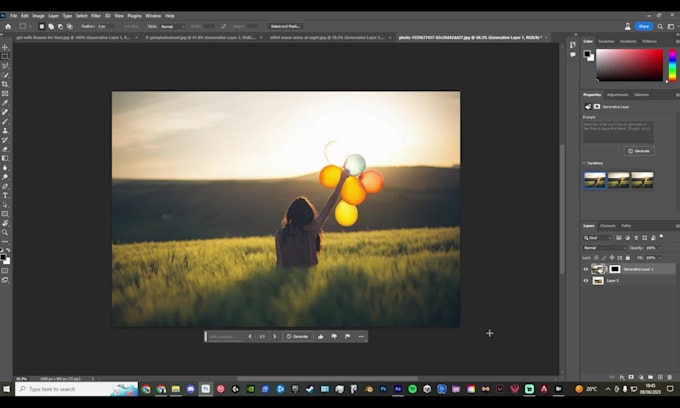Open the three-dots more options on the taskbar

tap(361, 336)
